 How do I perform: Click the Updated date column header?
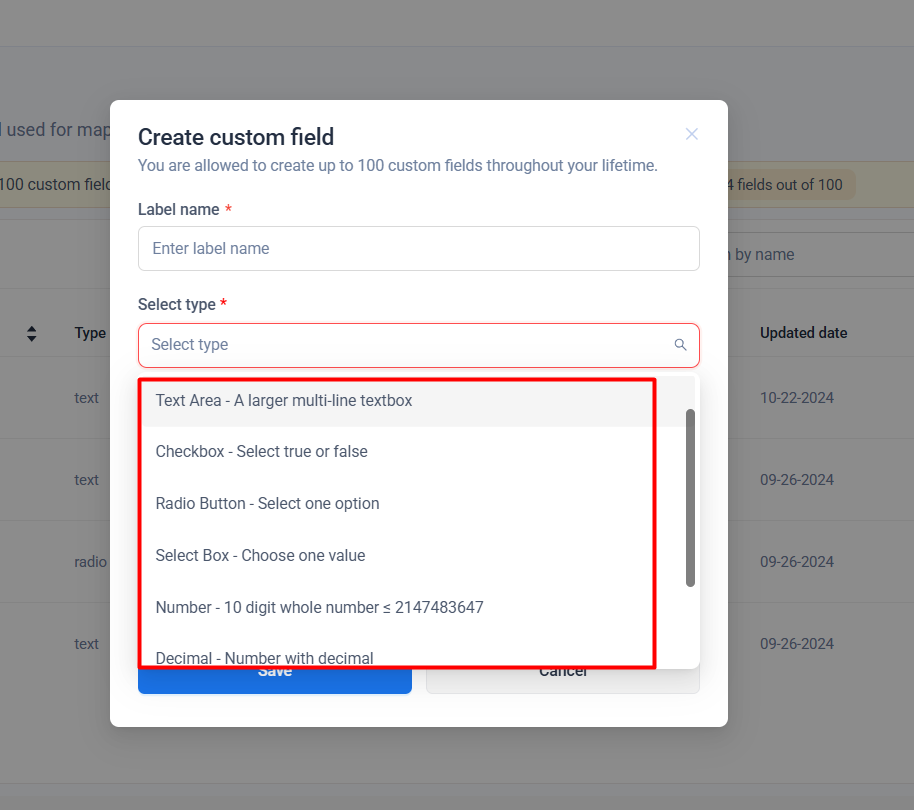pyautogui.click(x=803, y=333)
